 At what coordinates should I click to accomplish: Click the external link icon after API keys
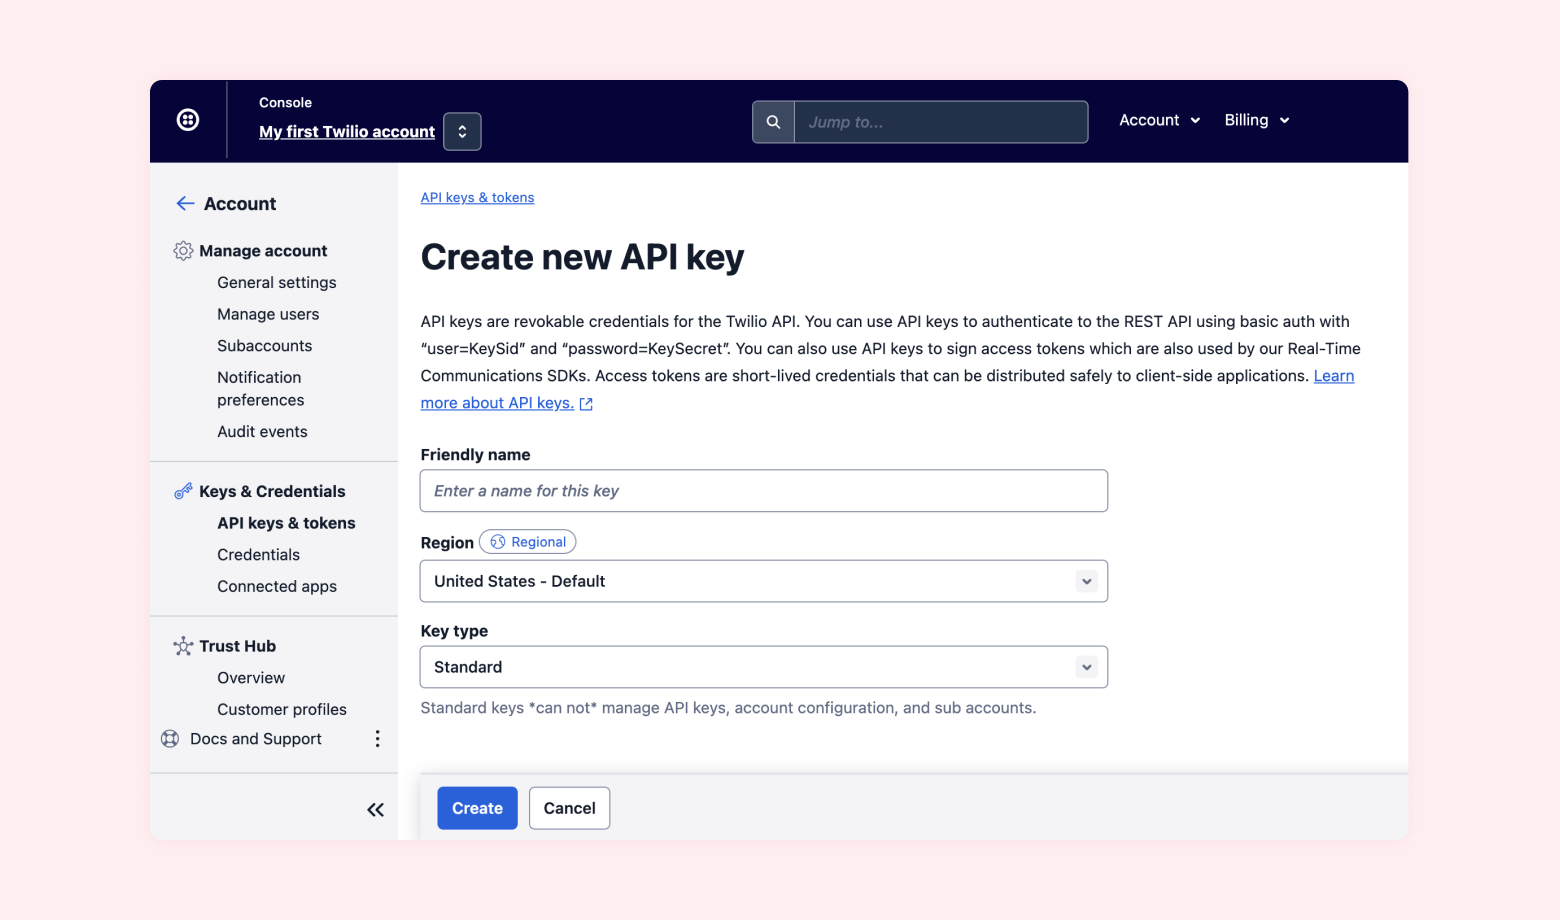pyautogui.click(x=586, y=404)
